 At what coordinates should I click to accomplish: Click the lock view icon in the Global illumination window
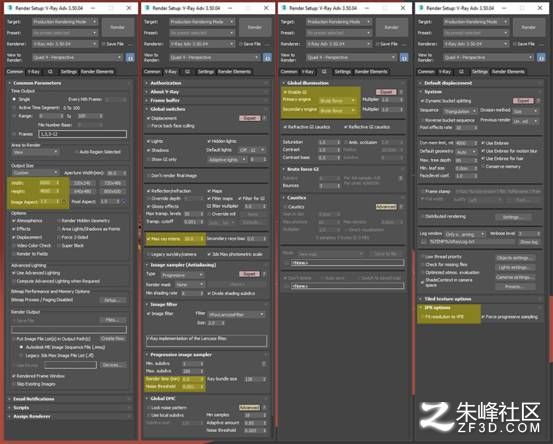404,58
